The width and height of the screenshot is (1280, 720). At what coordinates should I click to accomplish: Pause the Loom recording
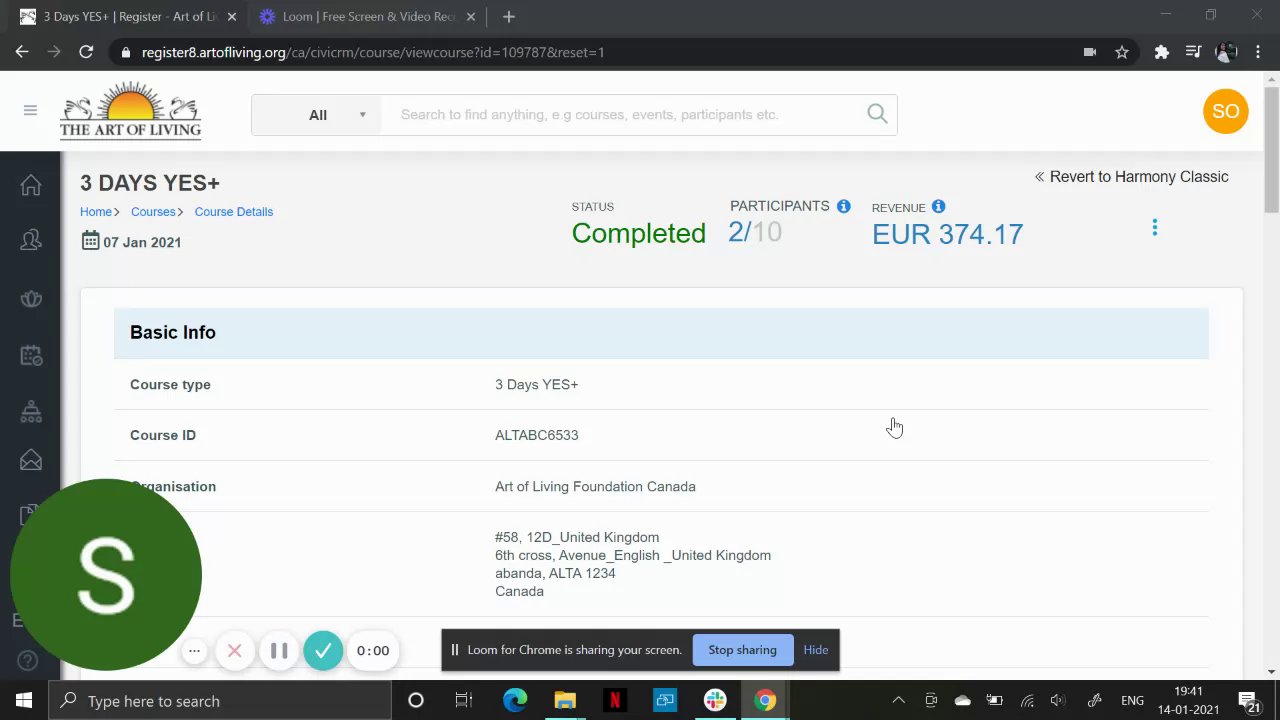[279, 651]
